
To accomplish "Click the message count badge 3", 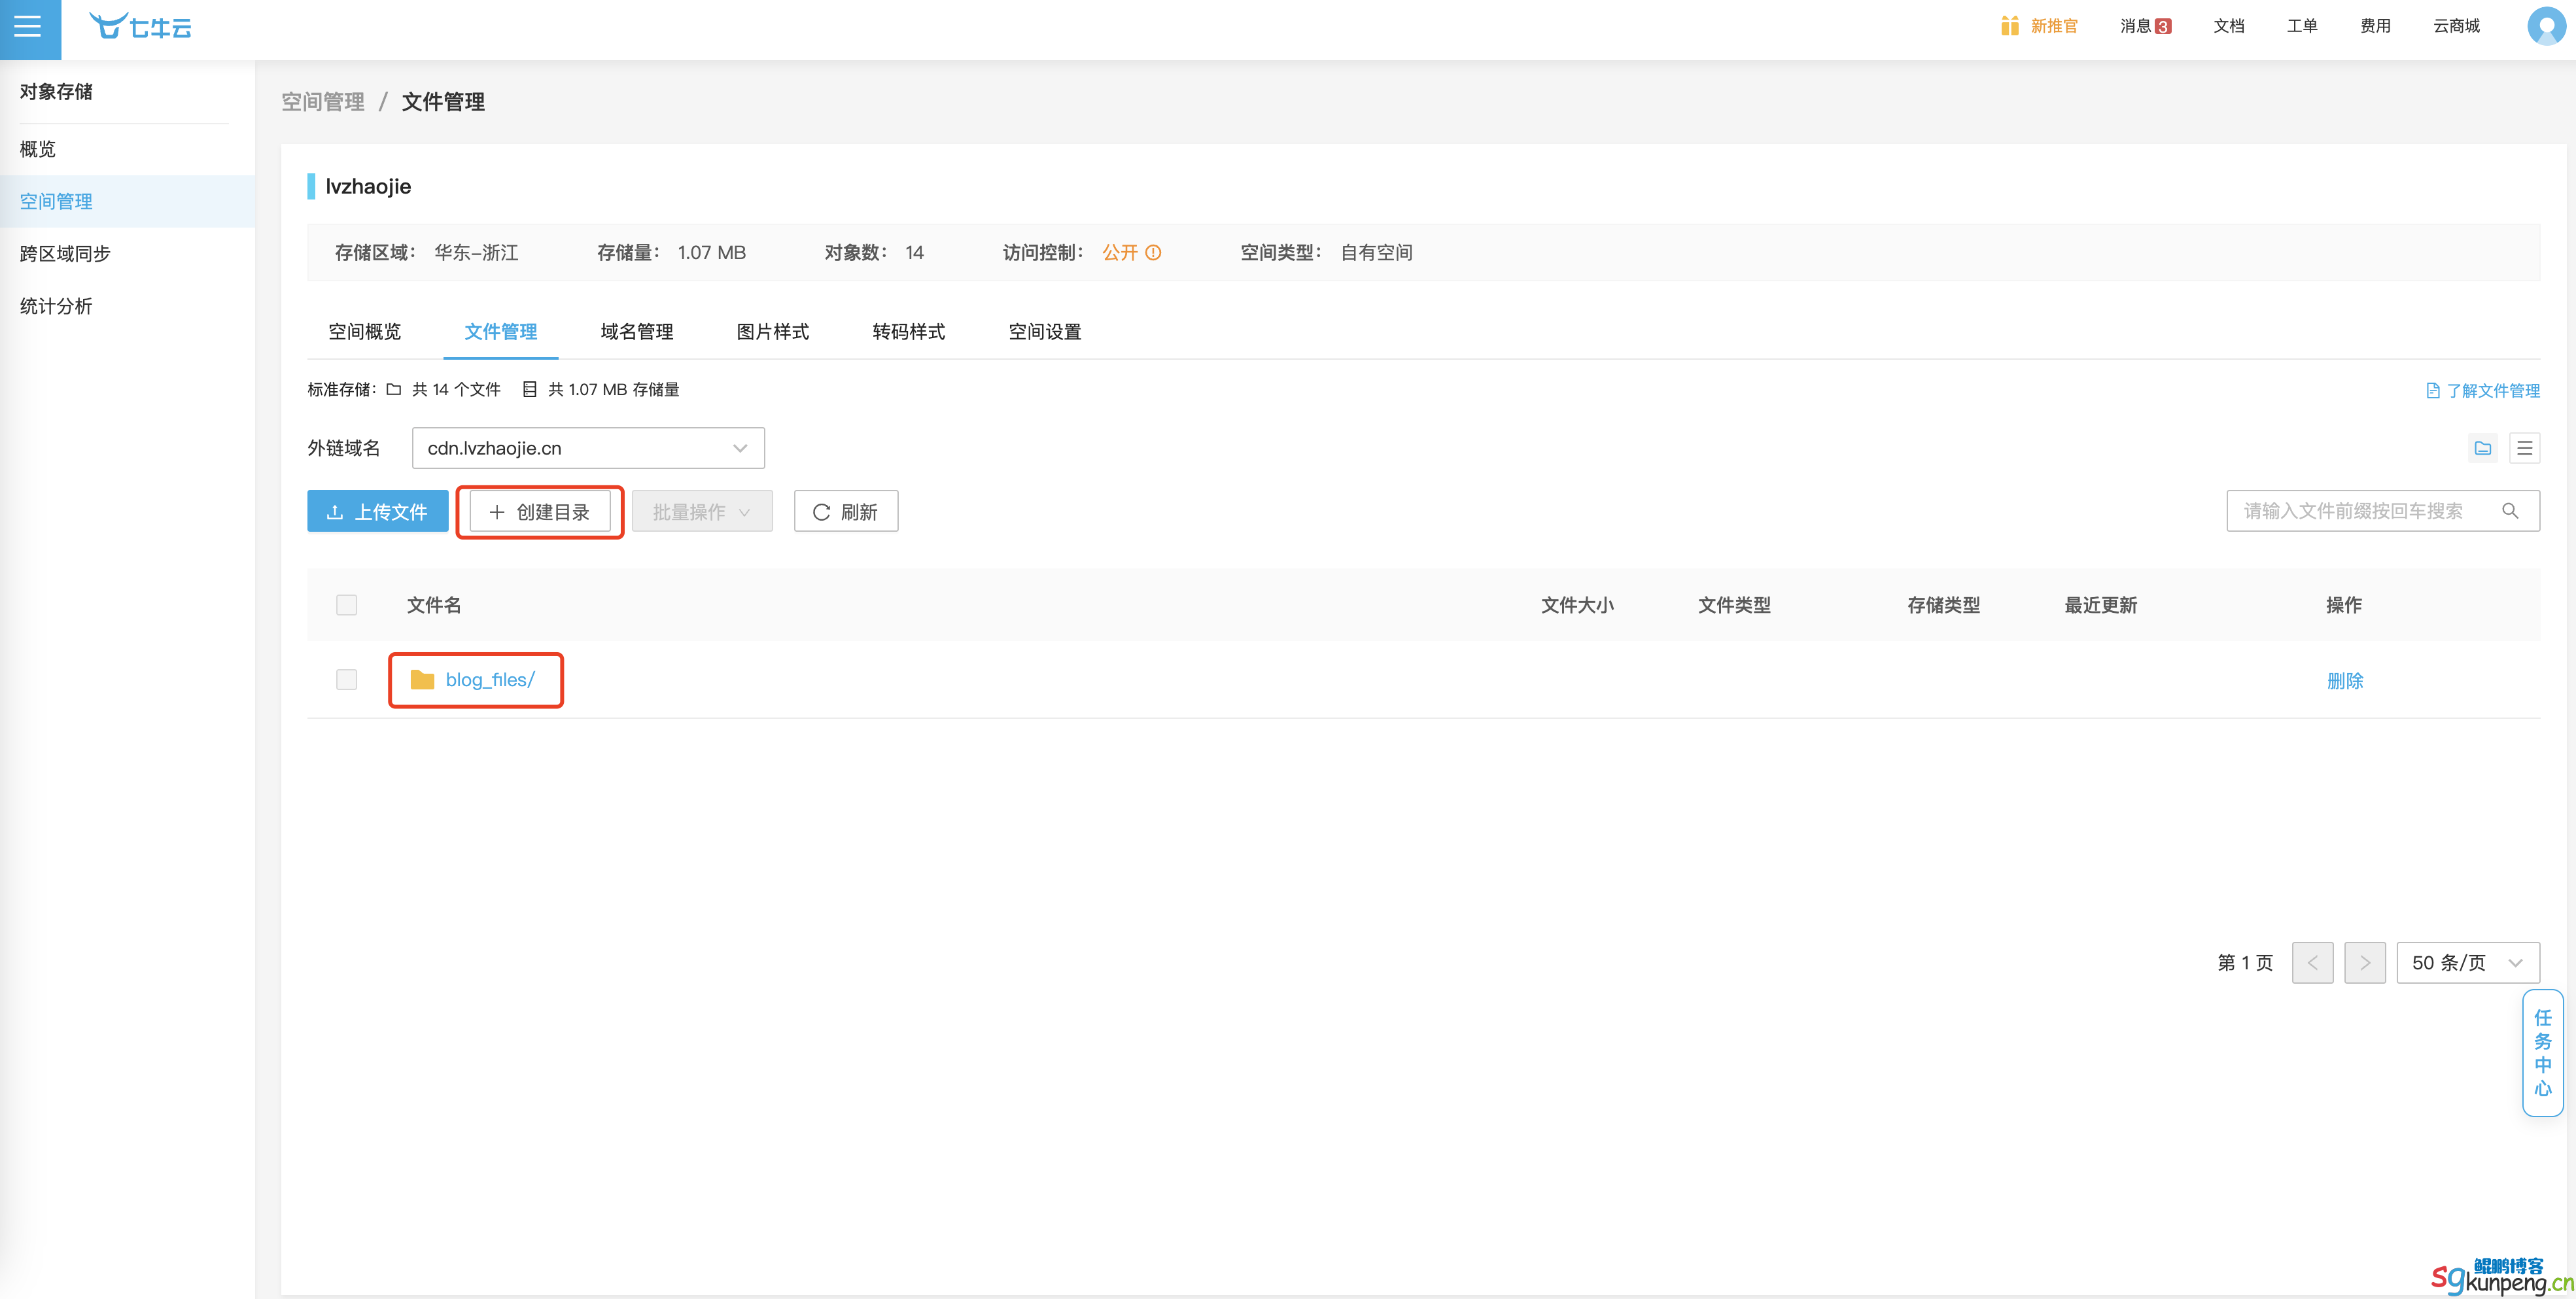I will 2163,27.
